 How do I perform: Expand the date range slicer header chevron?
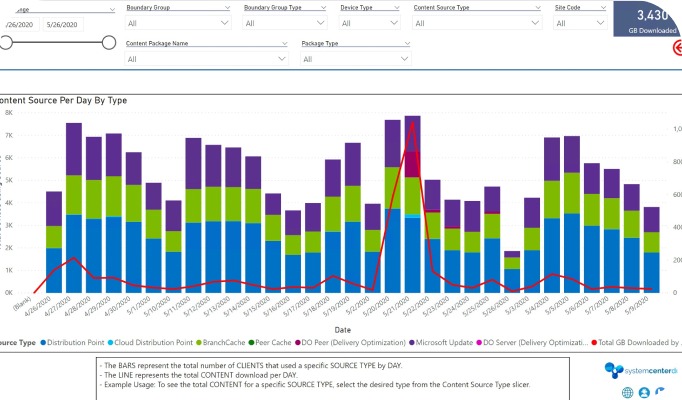pos(112,10)
